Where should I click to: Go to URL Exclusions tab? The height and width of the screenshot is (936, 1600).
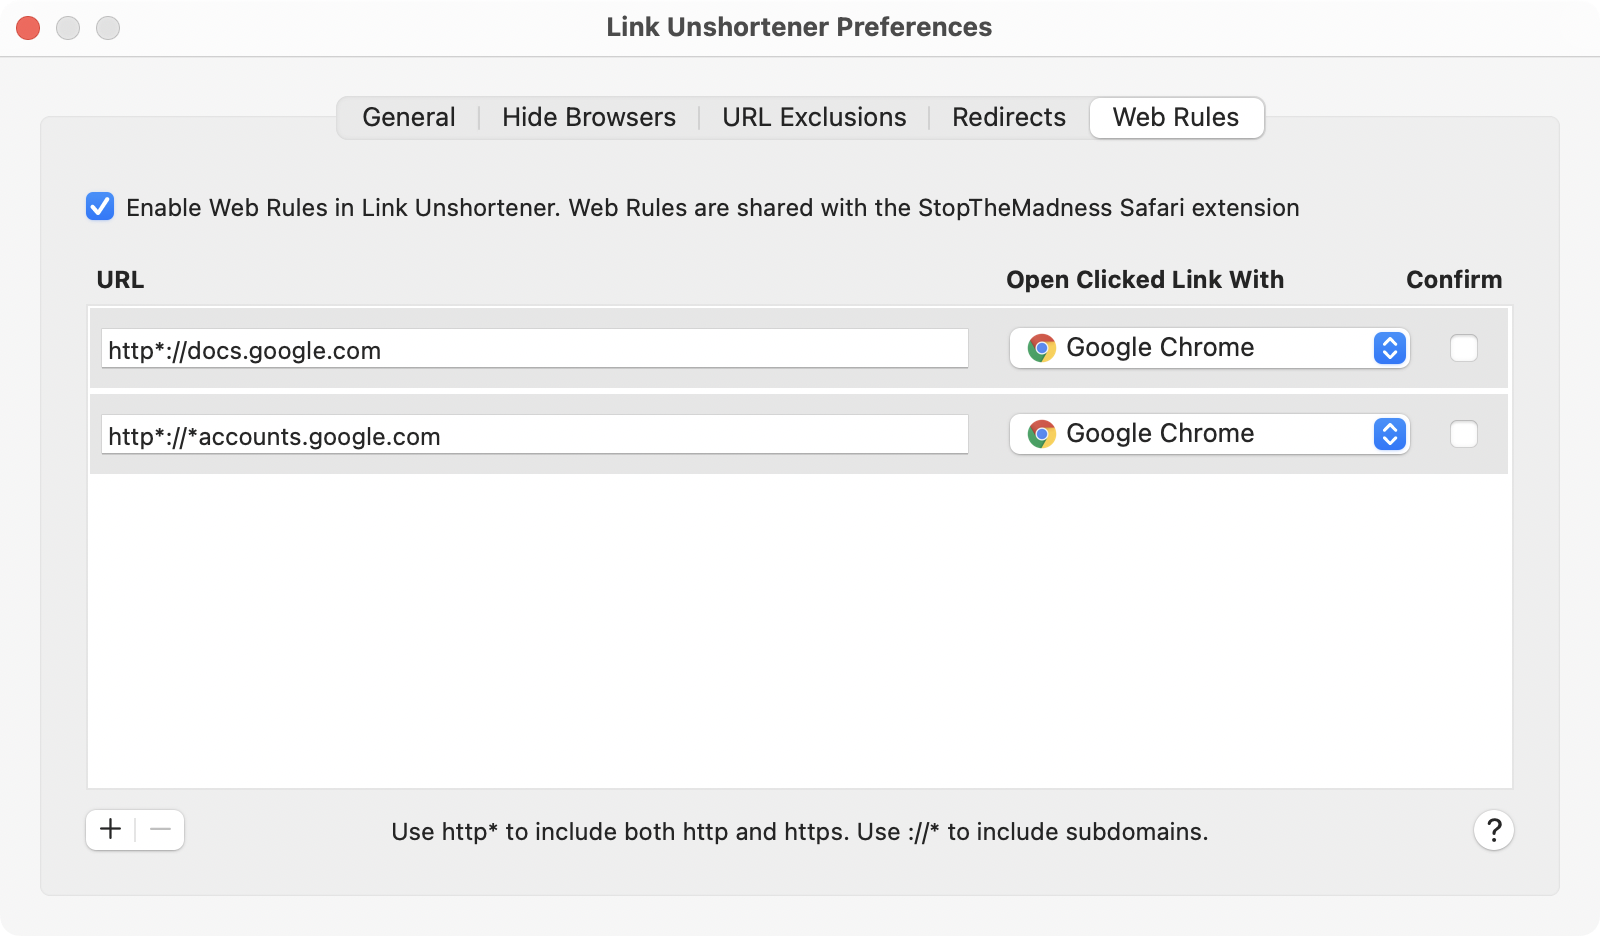pyautogui.click(x=814, y=118)
